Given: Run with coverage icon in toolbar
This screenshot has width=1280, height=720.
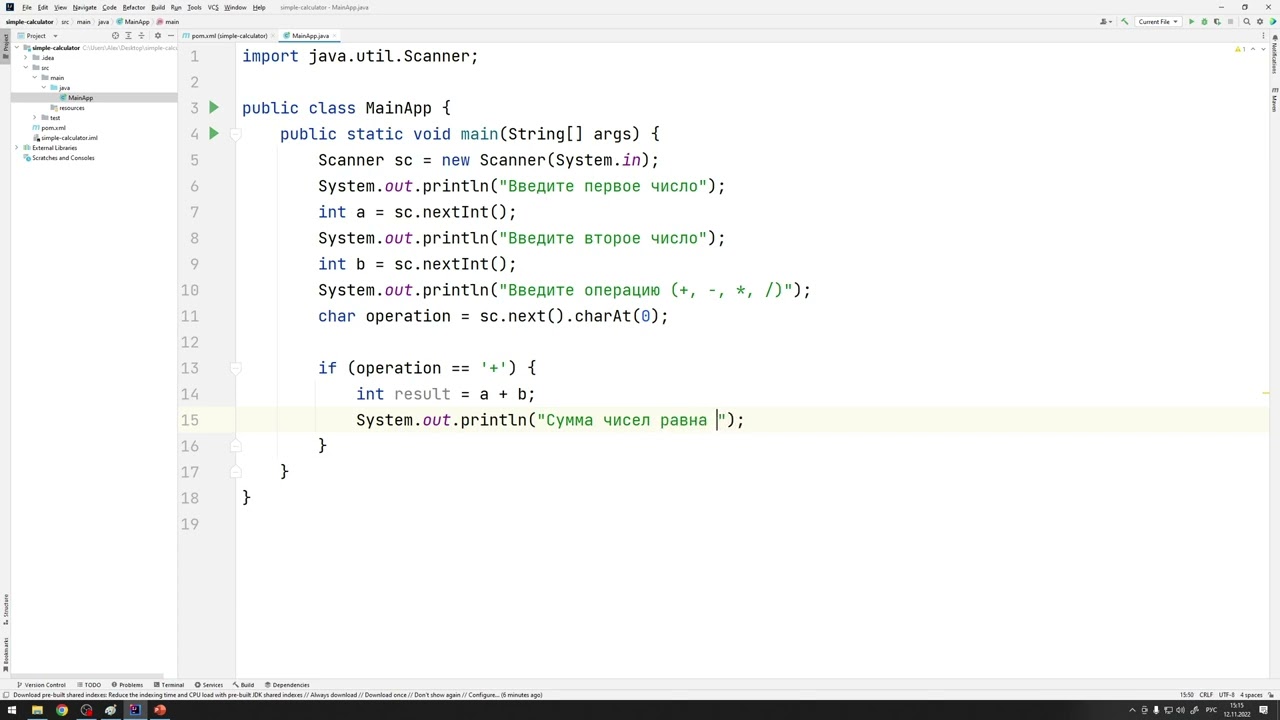Looking at the screenshot, I should 1217,21.
